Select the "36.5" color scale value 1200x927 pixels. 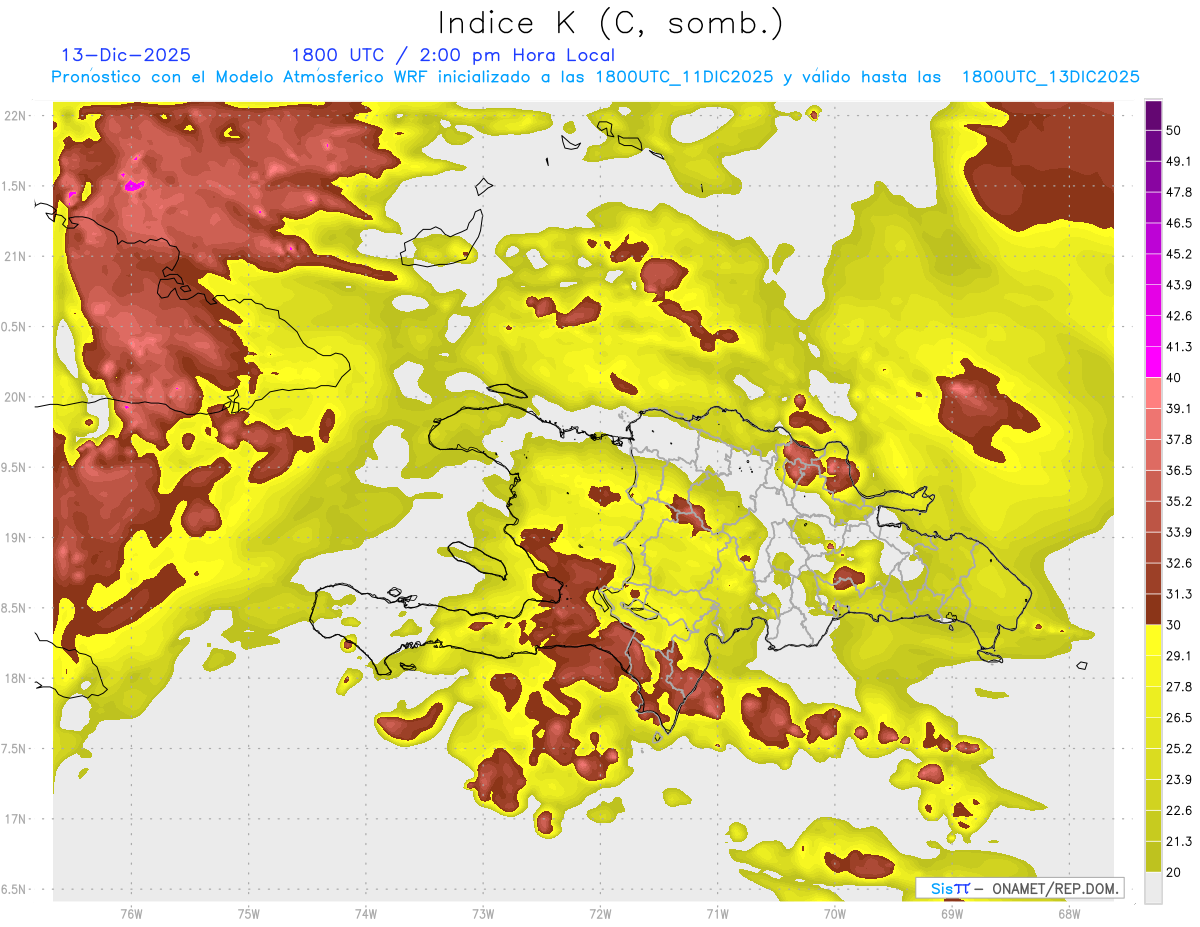coord(1179,470)
